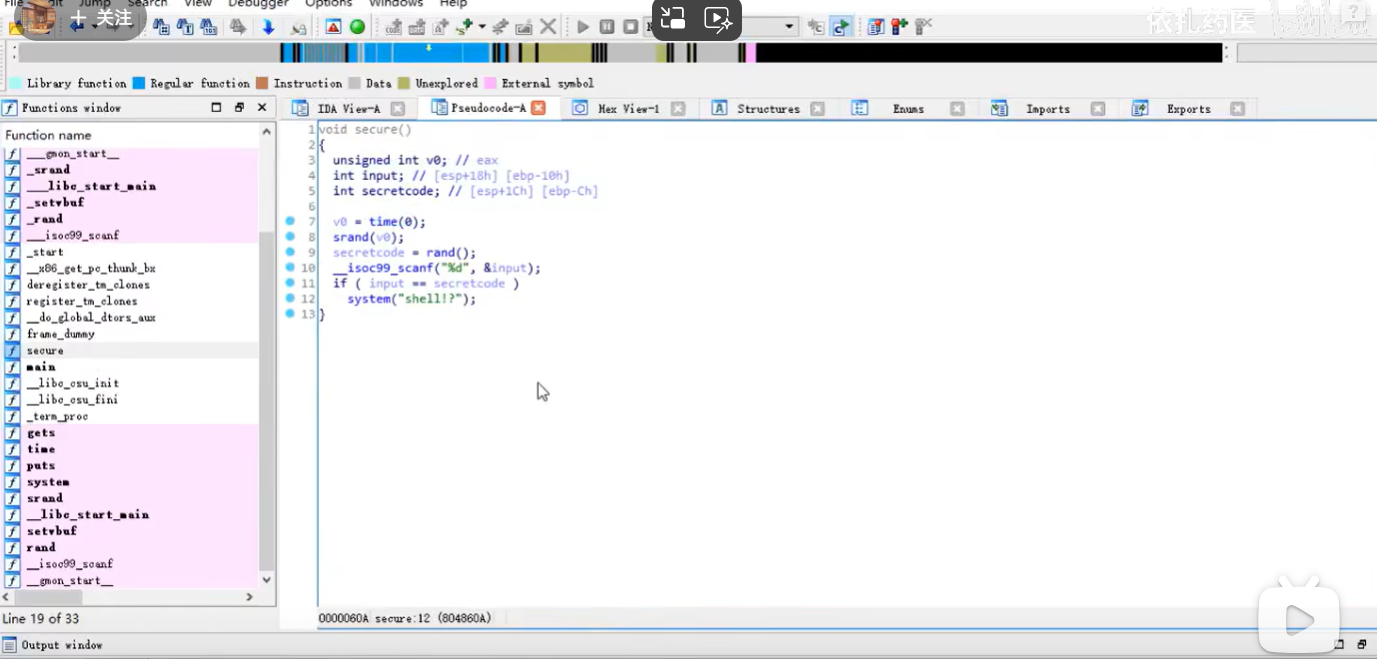
Task: Switch to the Hex View-1 tab
Action: click(628, 108)
